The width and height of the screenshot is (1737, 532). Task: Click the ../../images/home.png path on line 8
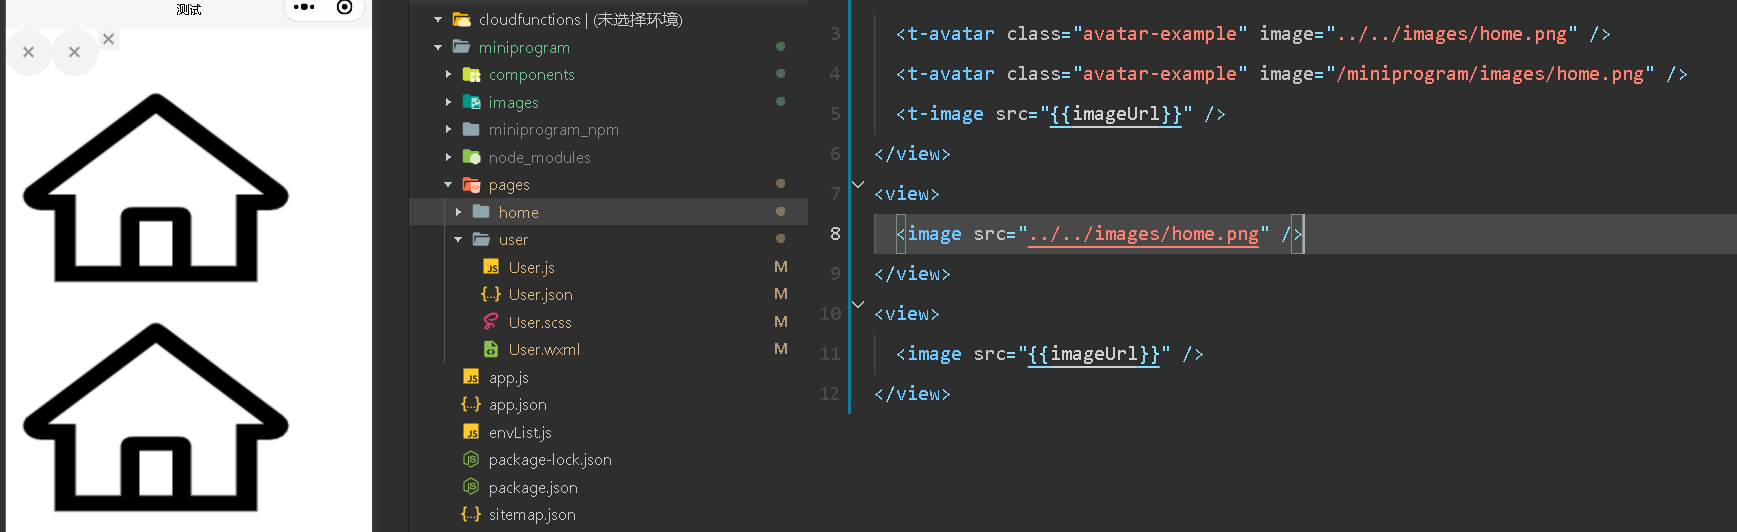click(x=1143, y=234)
